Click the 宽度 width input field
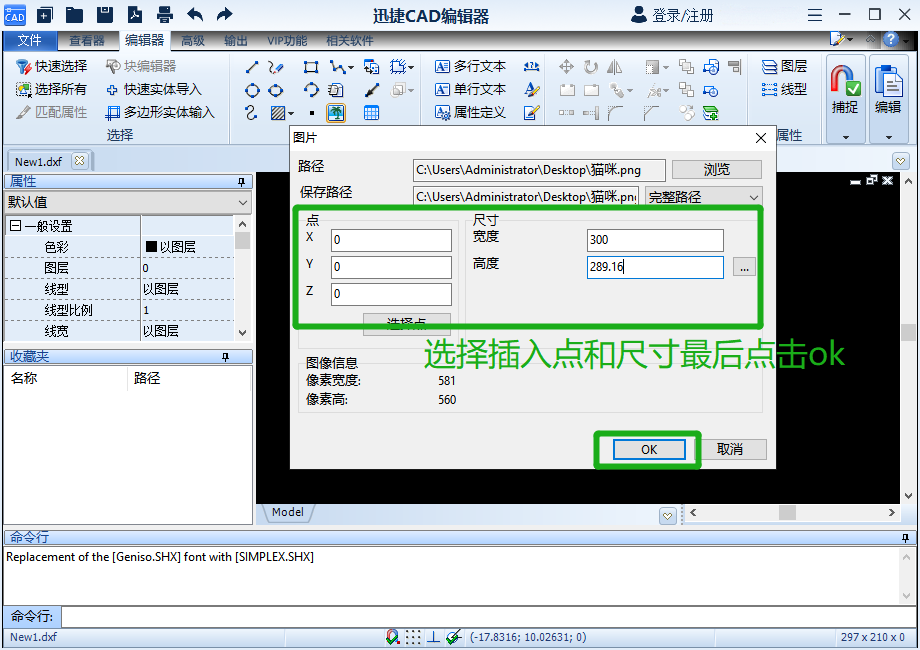The width and height of the screenshot is (920, 650). (655, 240)
